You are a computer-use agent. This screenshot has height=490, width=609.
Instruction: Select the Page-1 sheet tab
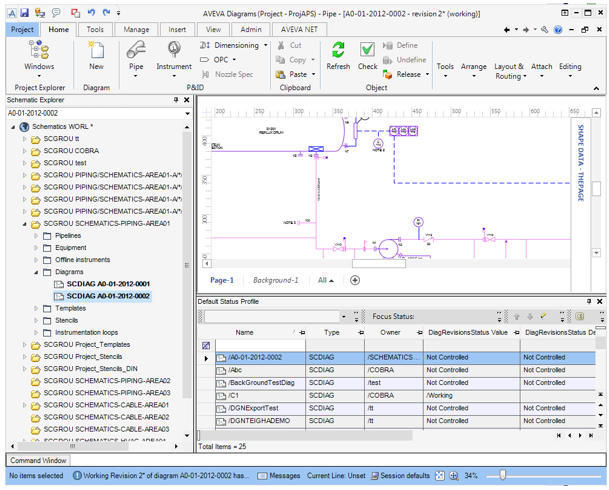(222, 280)
